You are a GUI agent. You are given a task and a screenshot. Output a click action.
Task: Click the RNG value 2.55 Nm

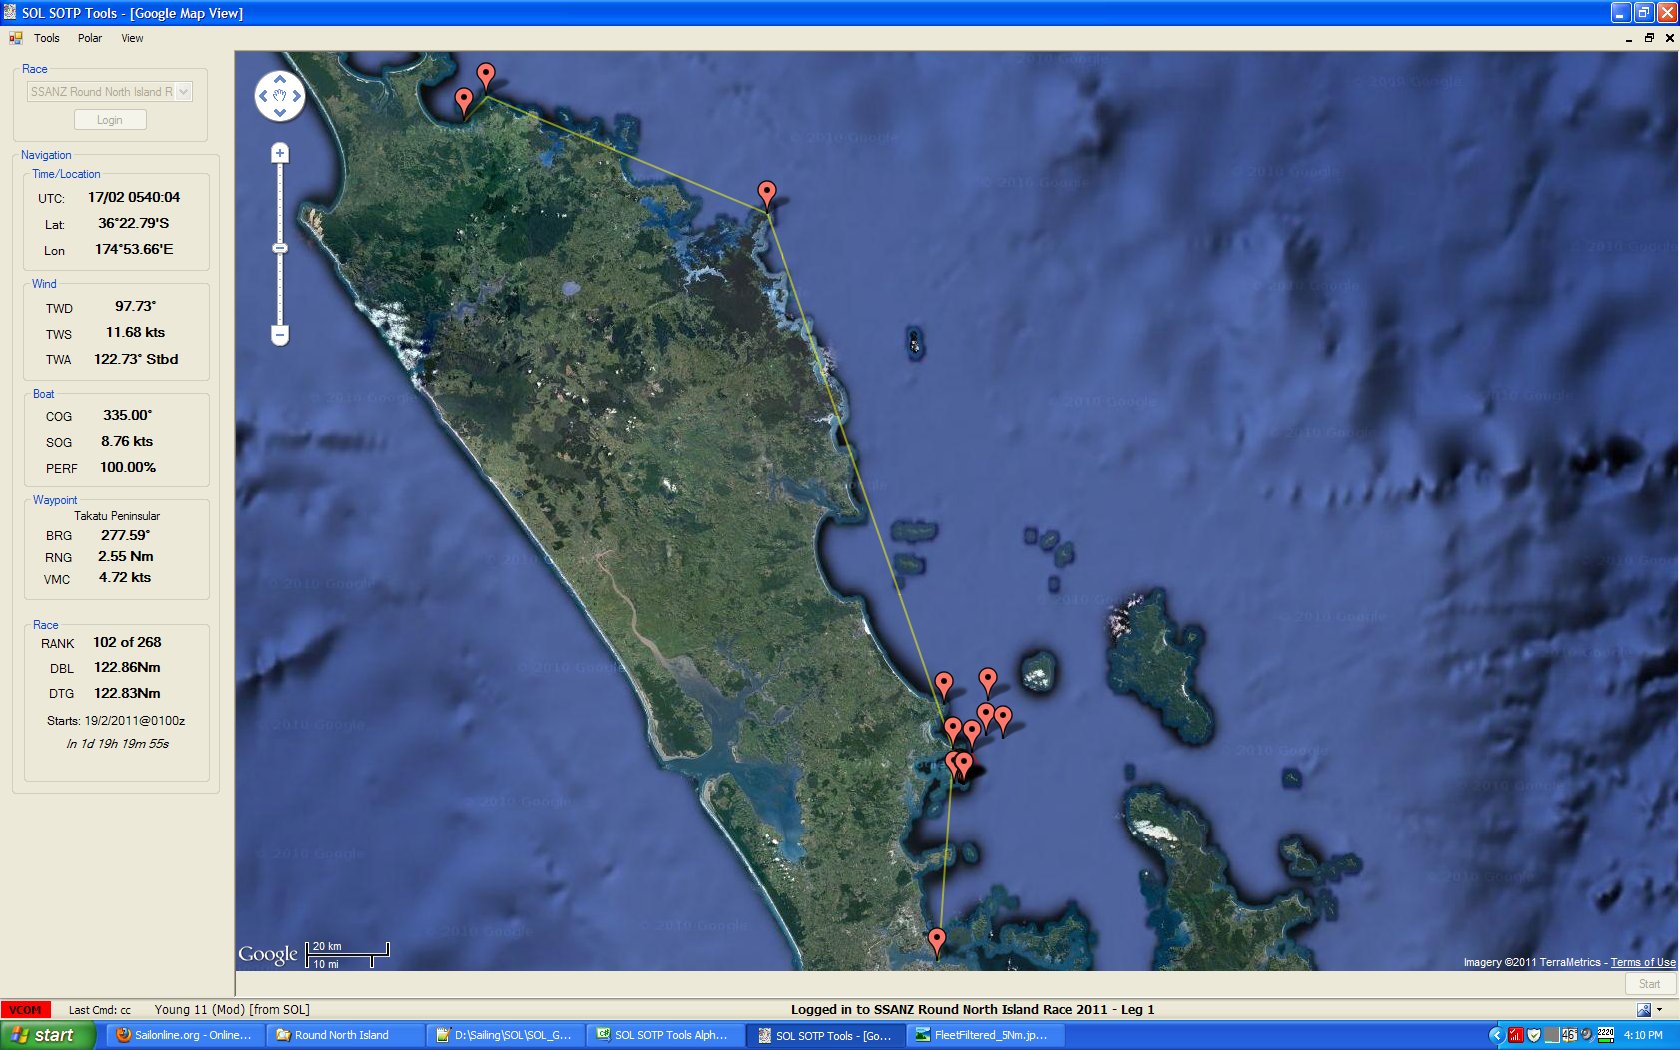[x=125, y=556]
